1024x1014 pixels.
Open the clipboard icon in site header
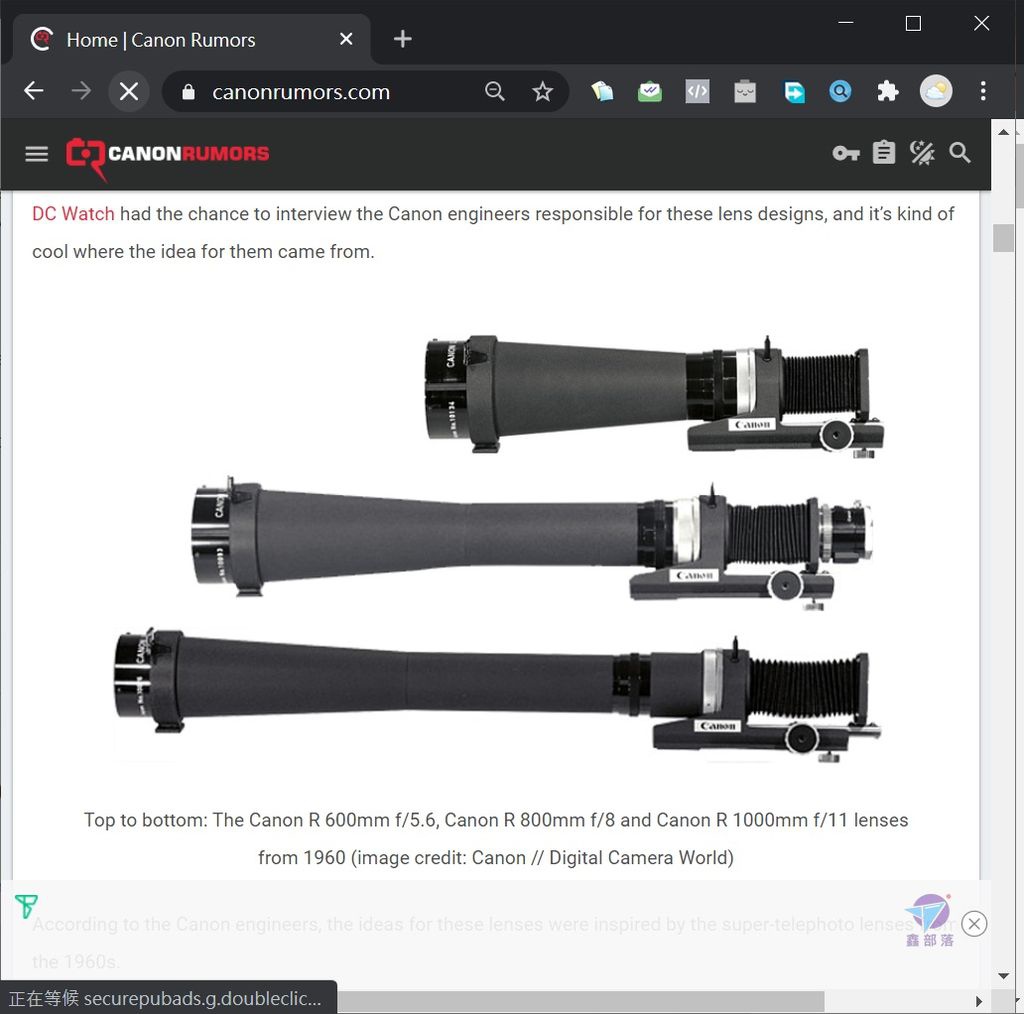(884, 153)
